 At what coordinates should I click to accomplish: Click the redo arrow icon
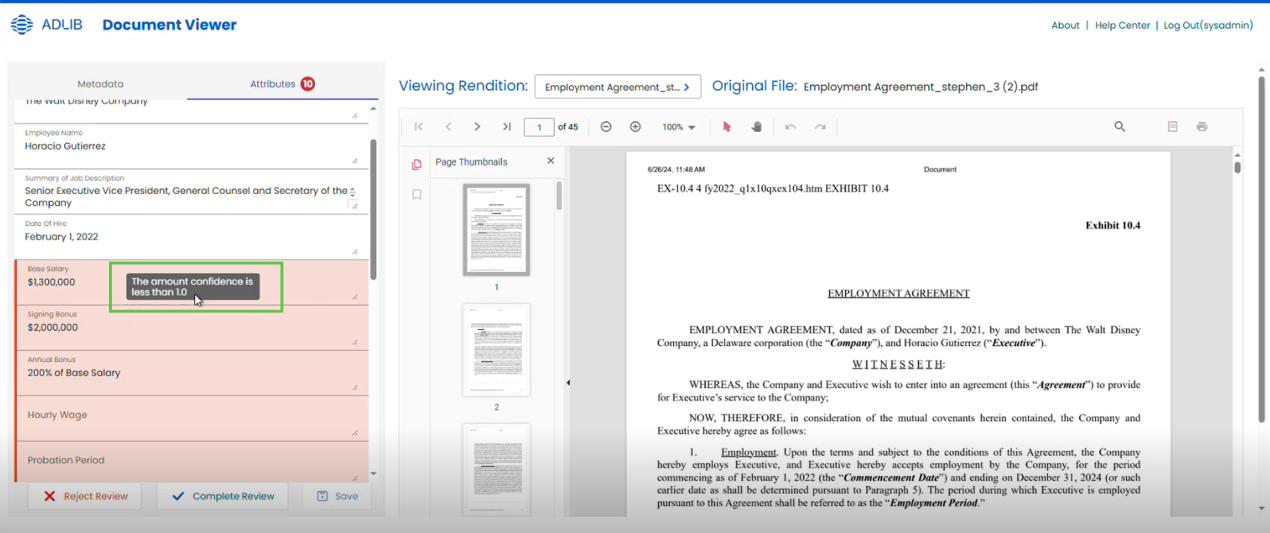[x=820, y=127]
